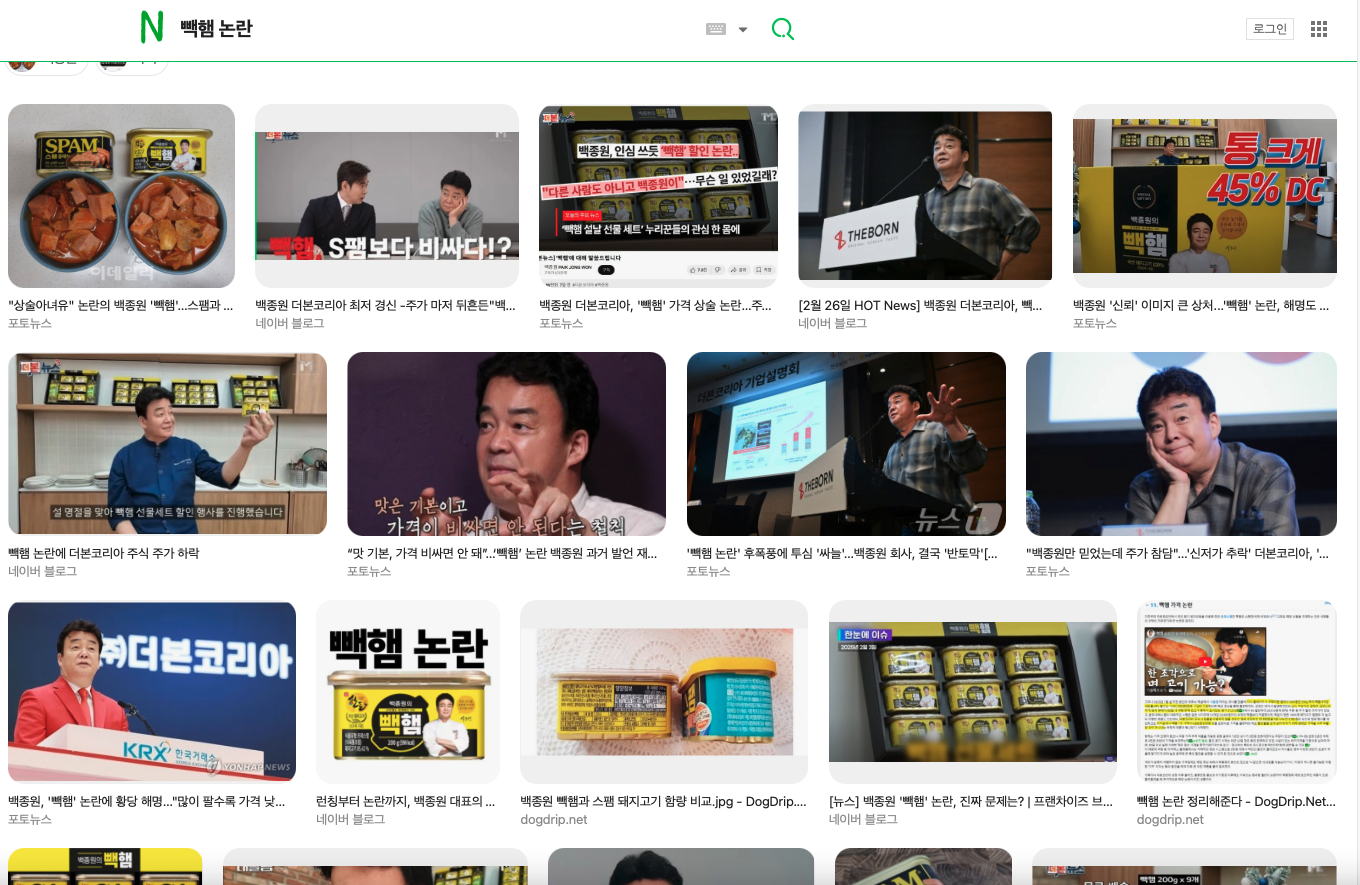Open 기업설명회 presentation thumbnail with 뉴스1 logo
Viewport: 1360px width, 885px height.
click(x=846, y=444)
